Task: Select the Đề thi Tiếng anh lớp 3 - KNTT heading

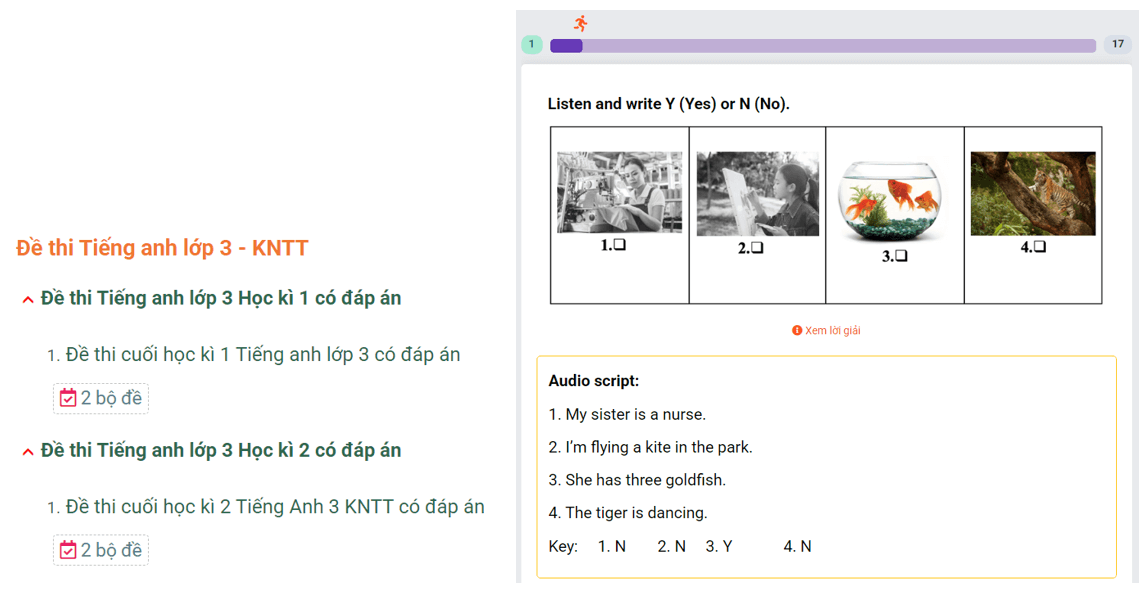Action: pos(162,248)
